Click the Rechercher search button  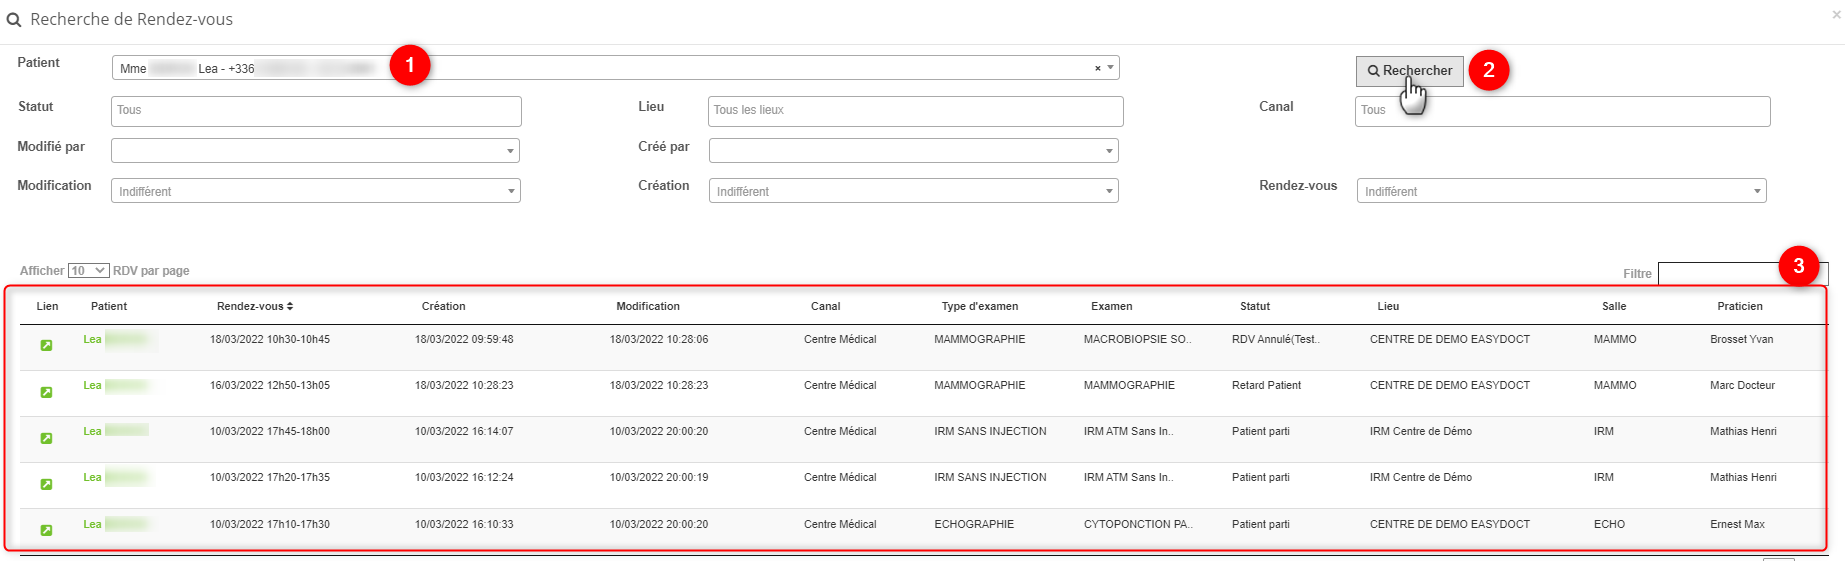(x=1409, y=71)
